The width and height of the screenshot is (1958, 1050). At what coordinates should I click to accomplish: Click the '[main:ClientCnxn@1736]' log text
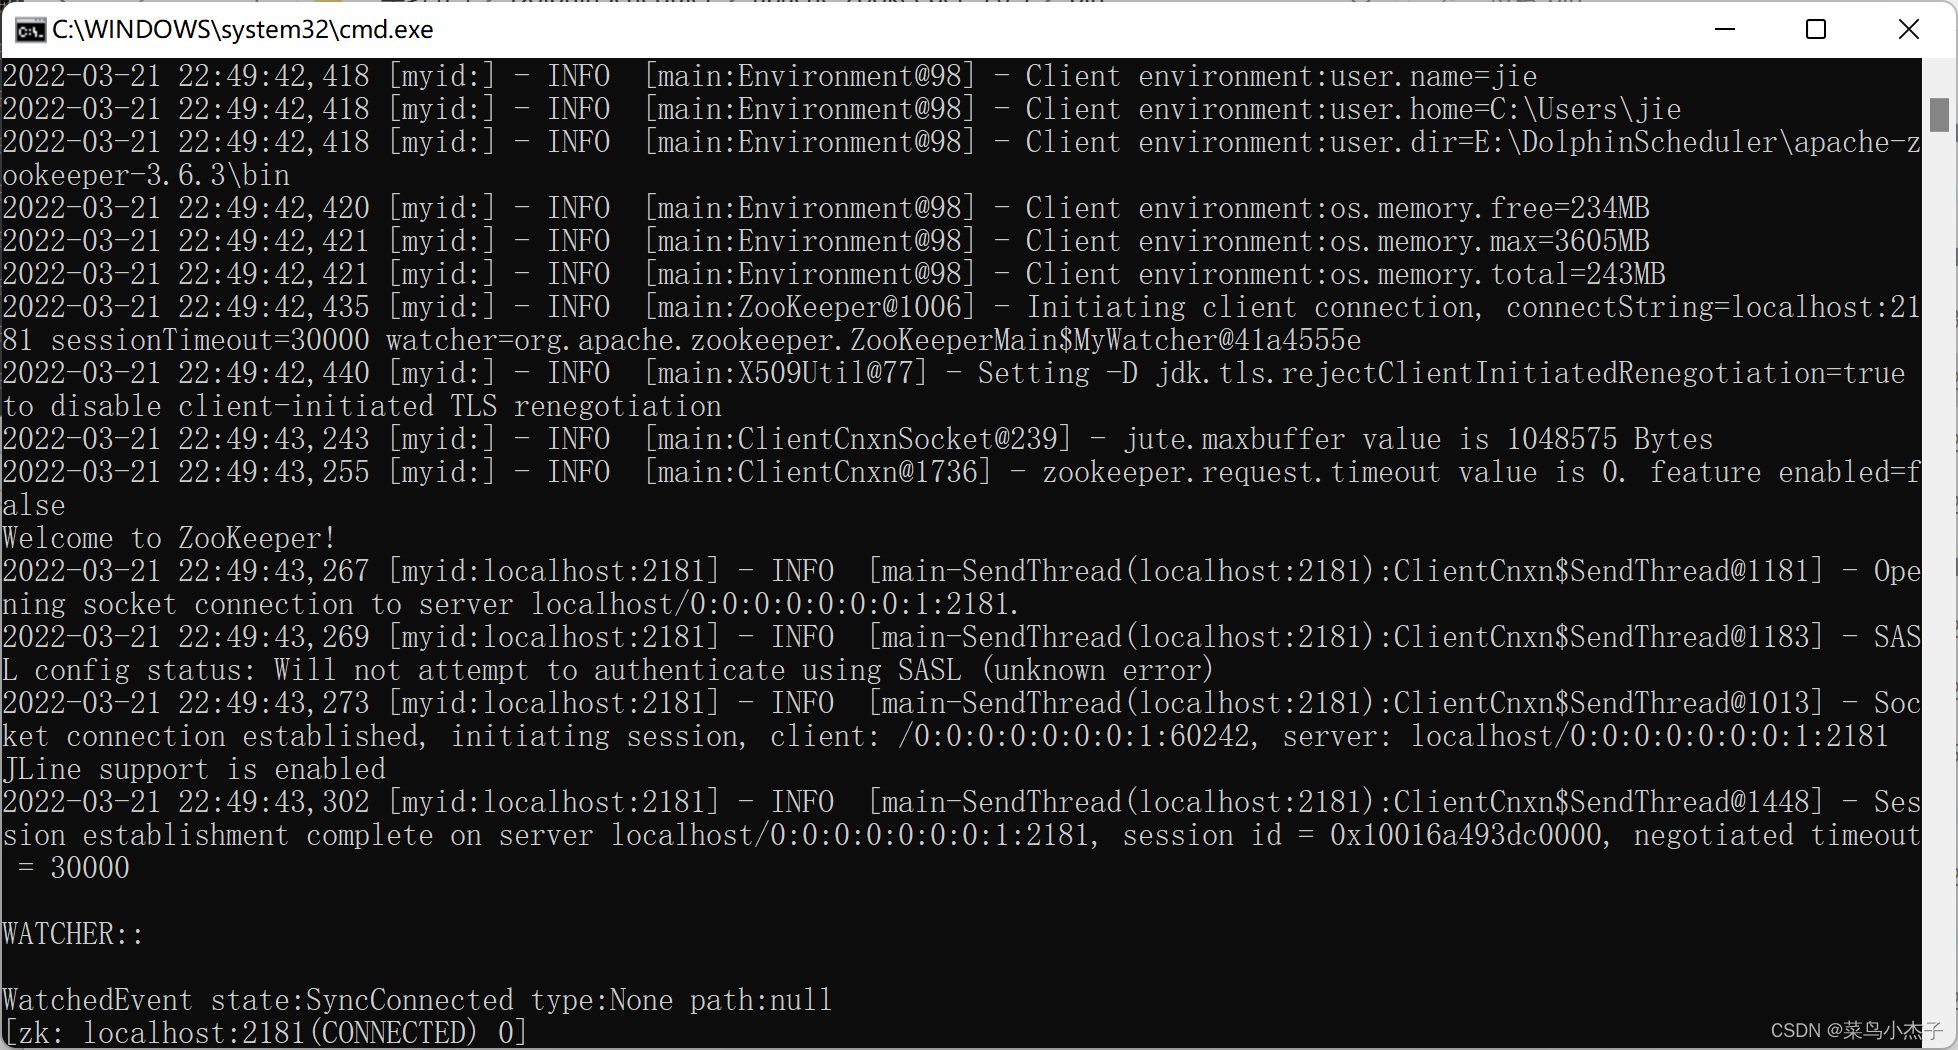click(x=817, y=472)
